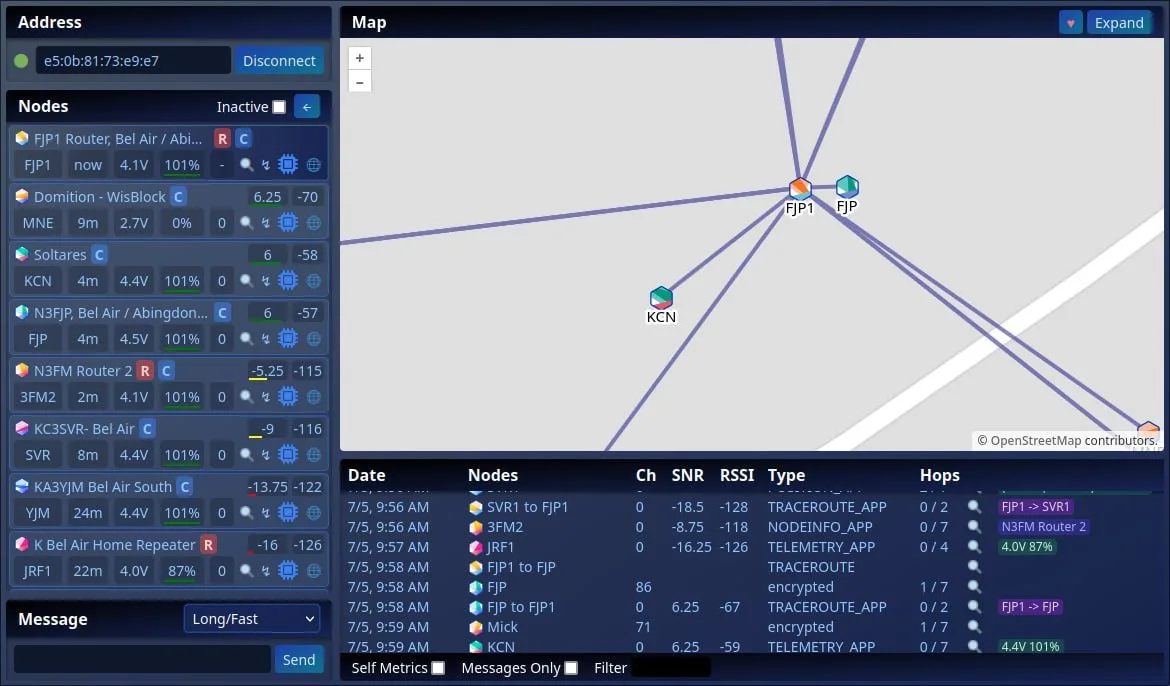Focus the packet Filter input field
This screenshot has width=1170, height=686.
point(670,668)
